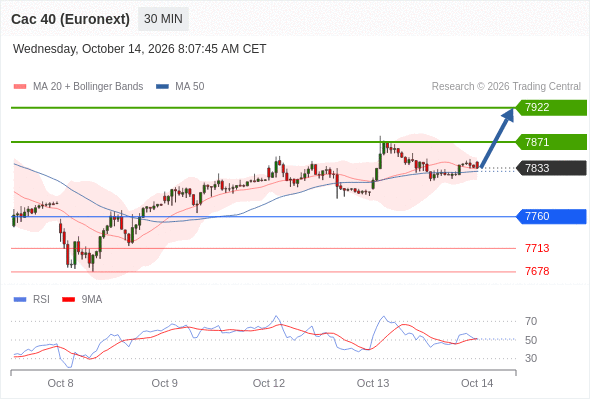Viewport: 590px width, 400px height.
Task: Click the RSI legend label
Action: click(41, 300)
